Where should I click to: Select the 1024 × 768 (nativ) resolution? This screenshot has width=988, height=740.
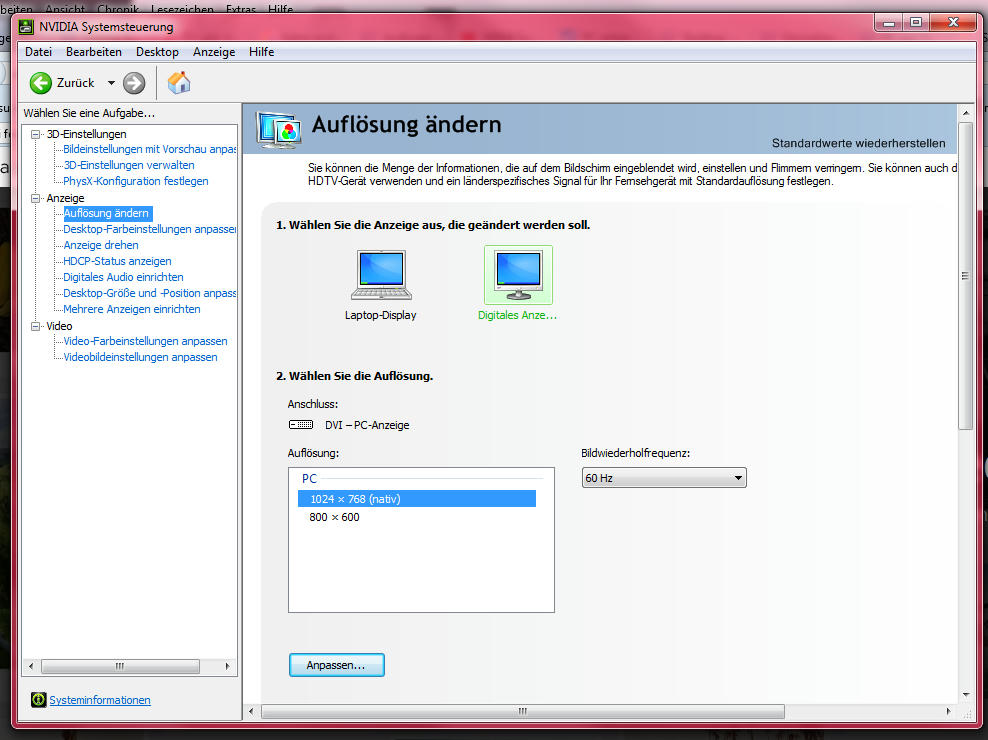(416, 499)
